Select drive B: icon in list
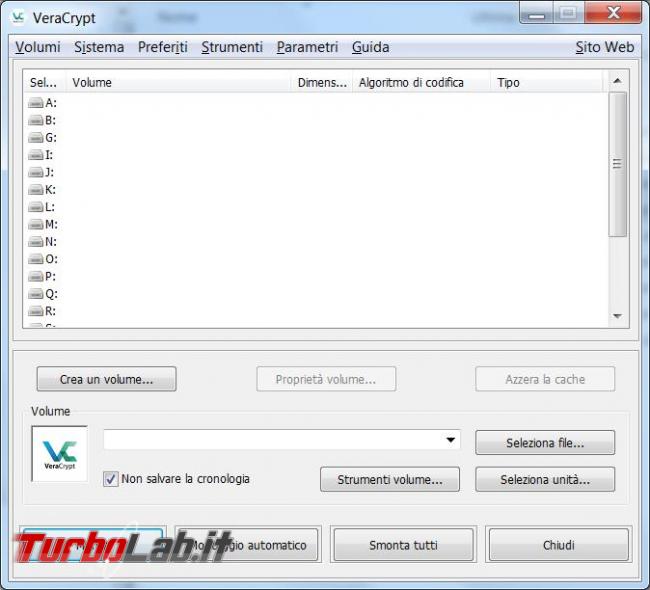Viewport: 650px width, 590px height. click(36, 120)
